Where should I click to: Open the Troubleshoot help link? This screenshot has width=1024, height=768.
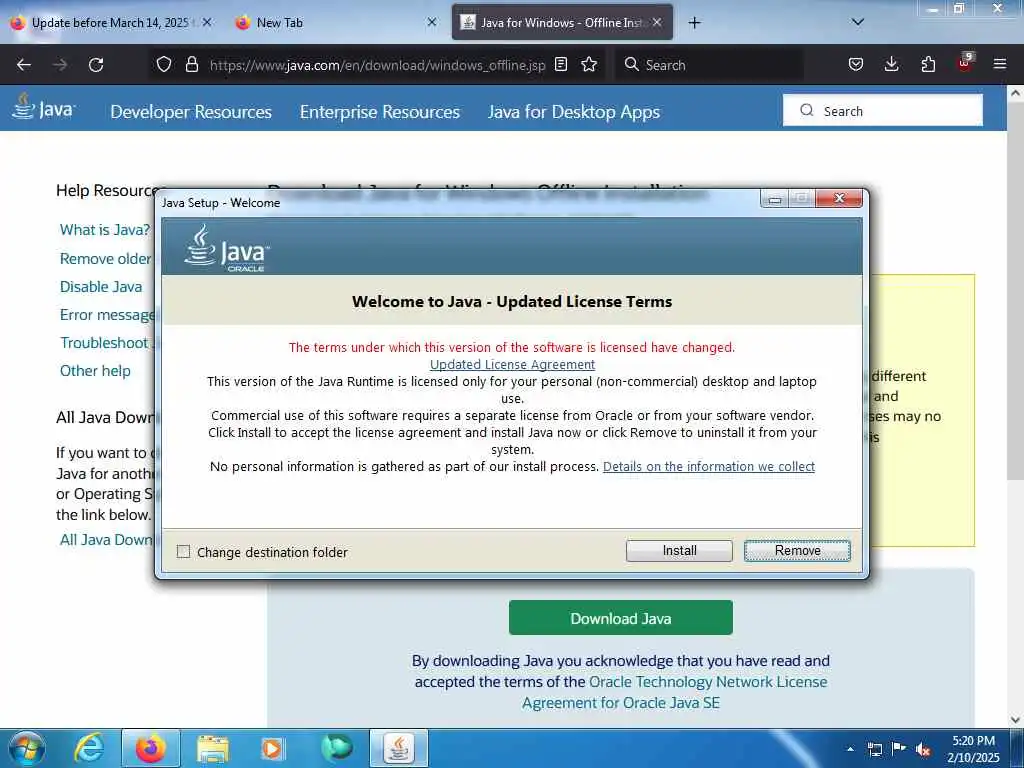[104, 343]
